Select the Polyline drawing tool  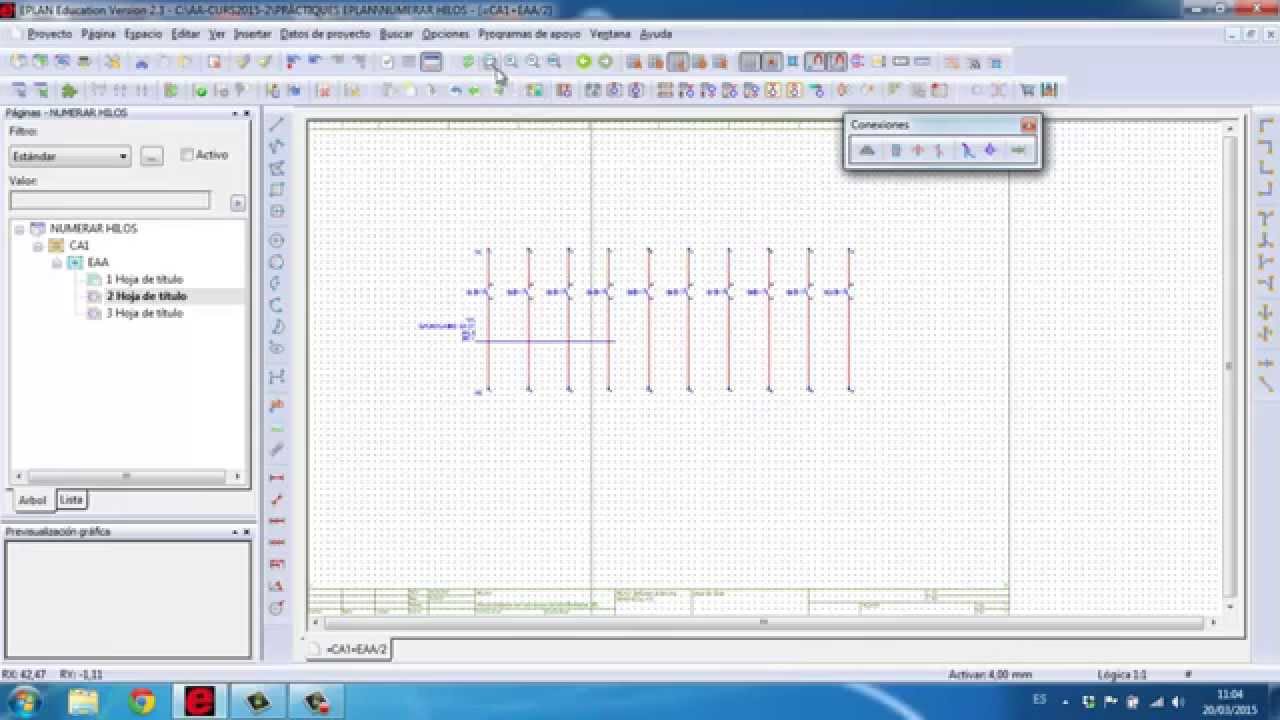click(x=277, y=146)
